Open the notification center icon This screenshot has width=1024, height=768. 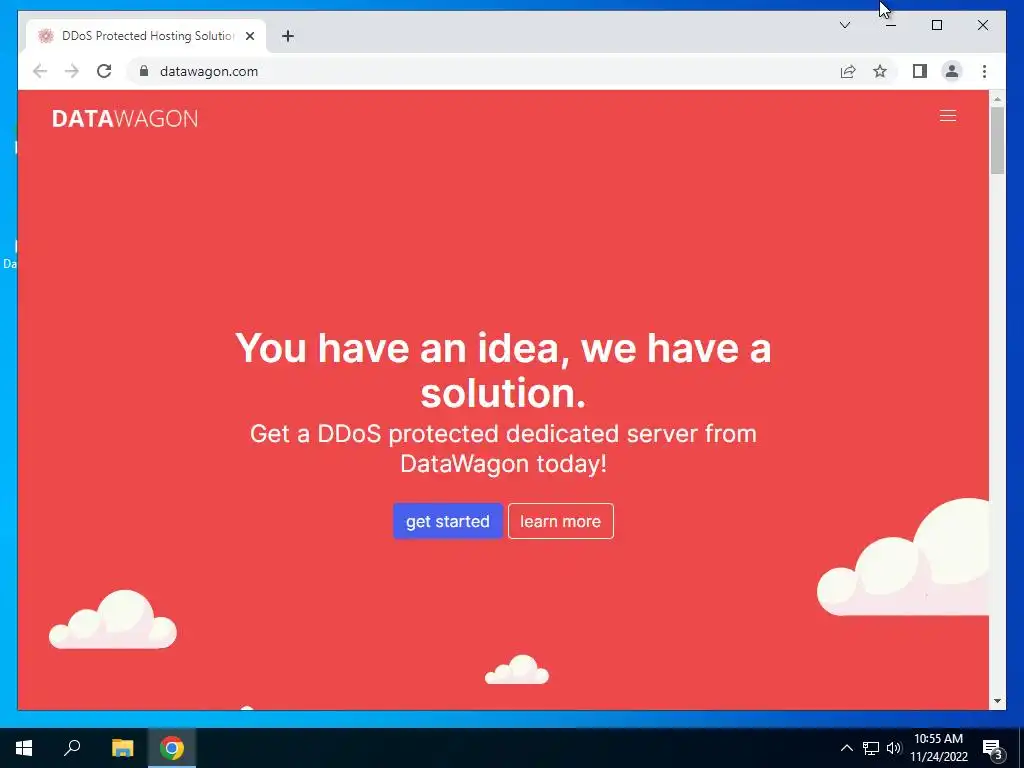pyautogui.click(x=993, y=748)
